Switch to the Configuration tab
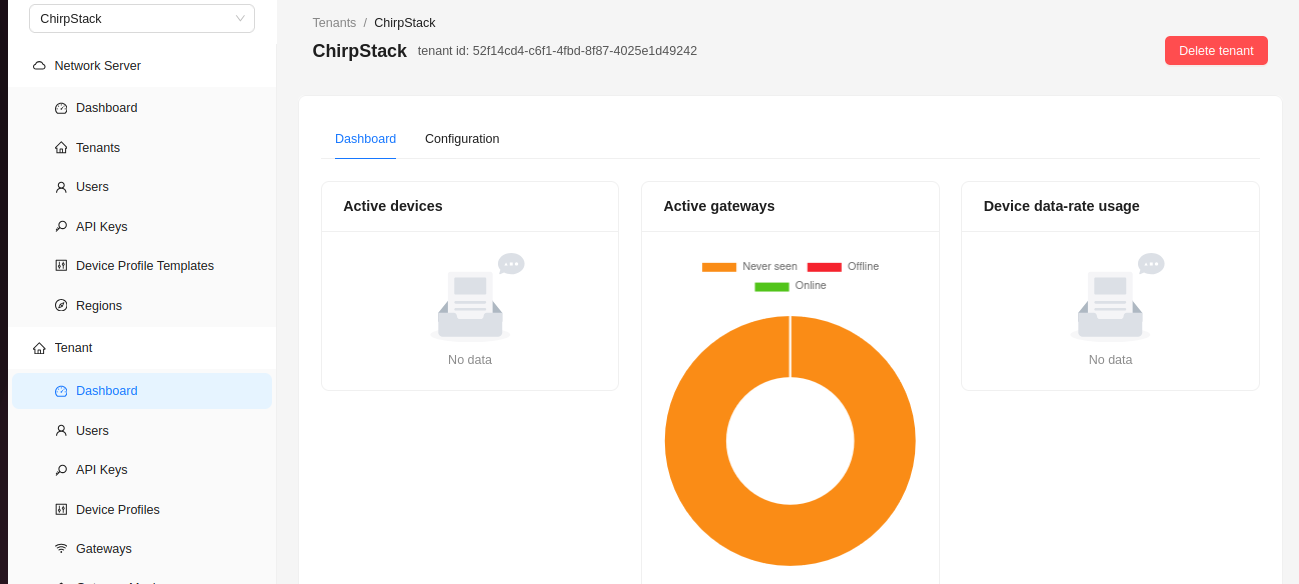This screenshot has height=584, width=1299. tap(462, 139)
